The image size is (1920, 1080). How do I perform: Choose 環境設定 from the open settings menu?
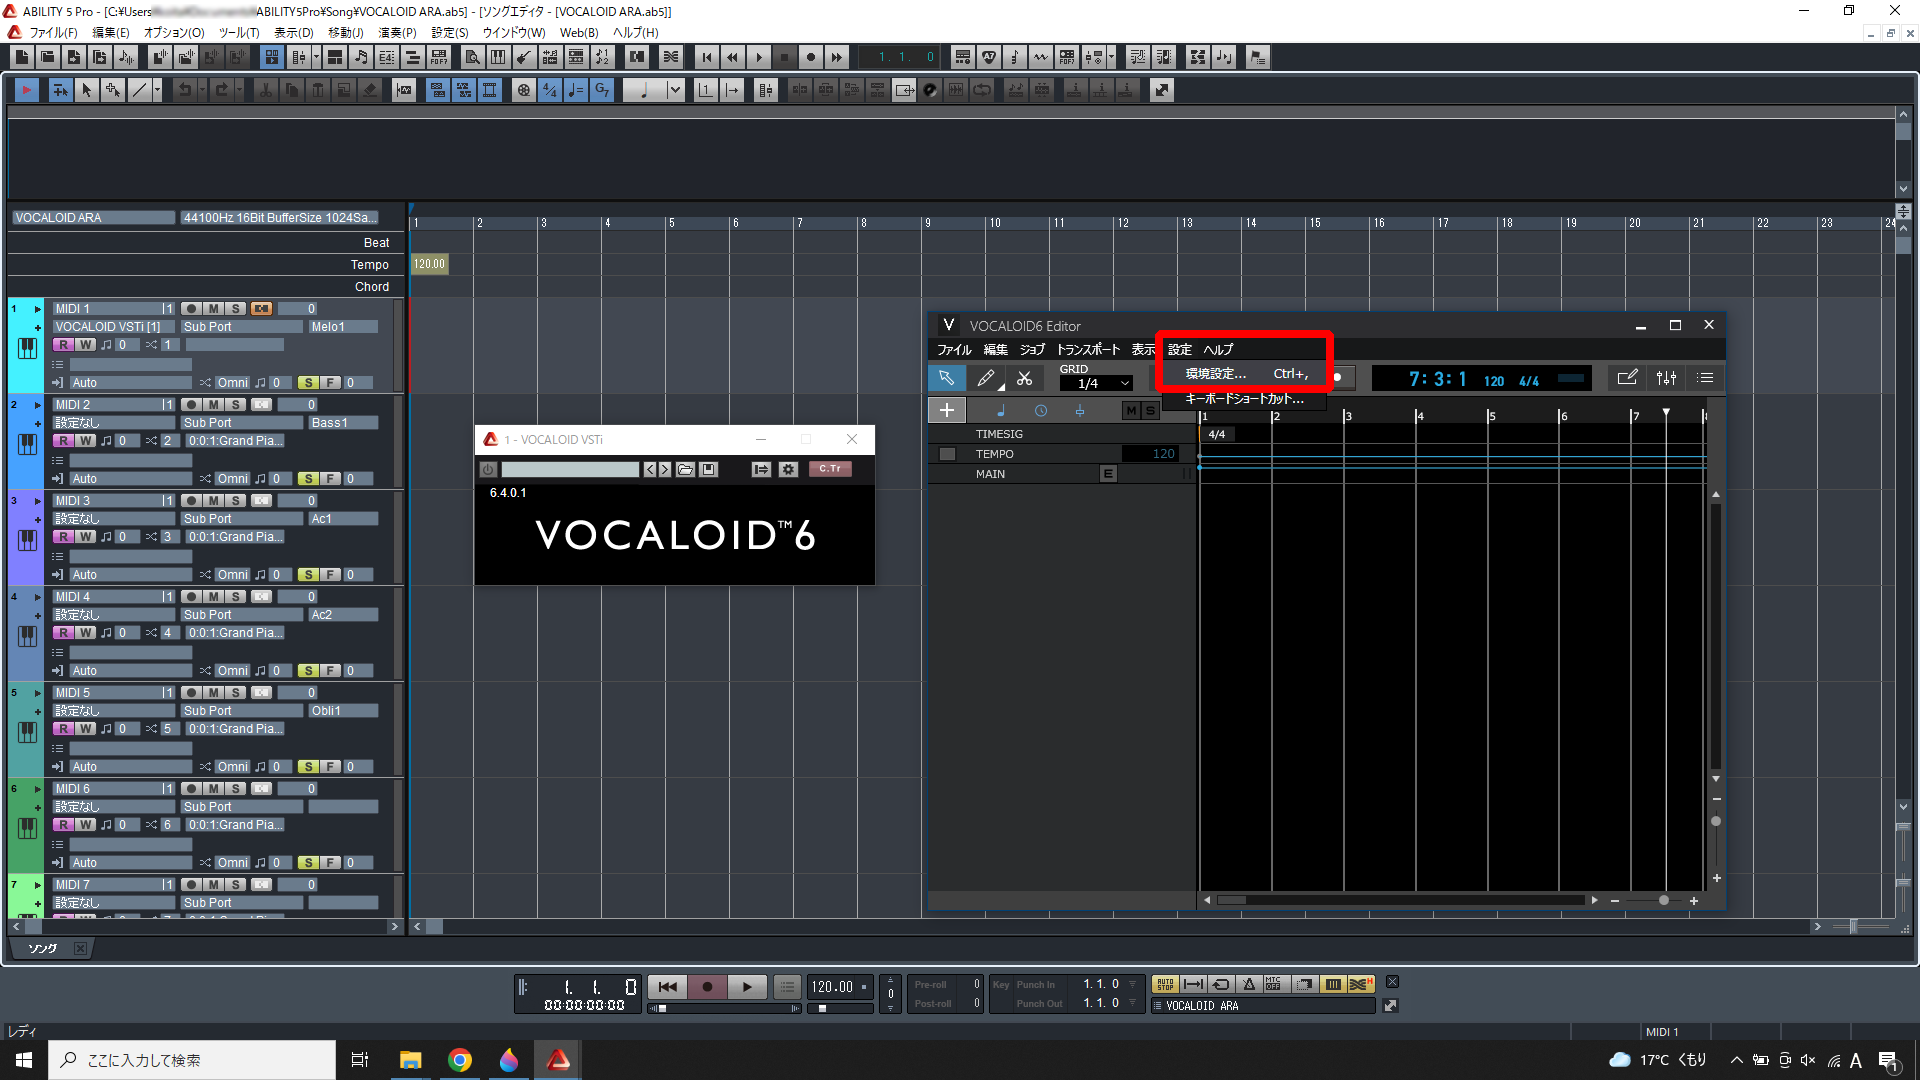1213,373
